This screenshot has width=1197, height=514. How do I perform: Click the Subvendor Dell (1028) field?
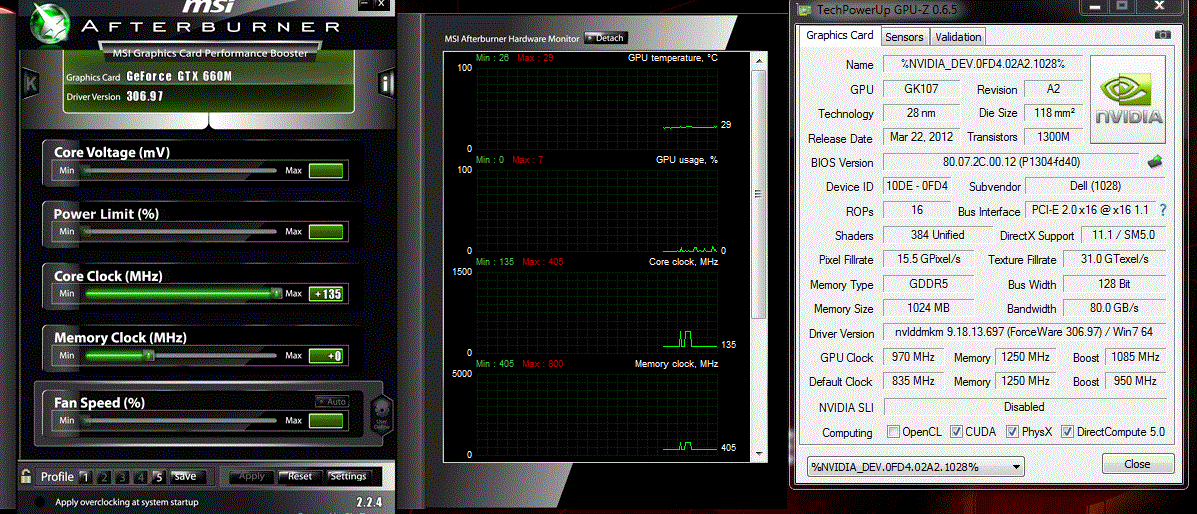tap(1095, 186)
